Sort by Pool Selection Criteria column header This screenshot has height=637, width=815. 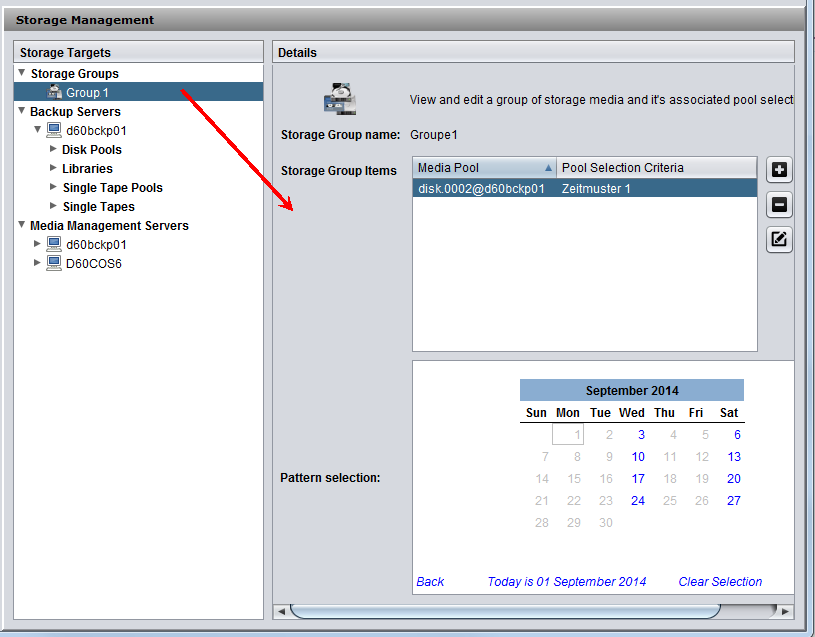tap(656, 168)
